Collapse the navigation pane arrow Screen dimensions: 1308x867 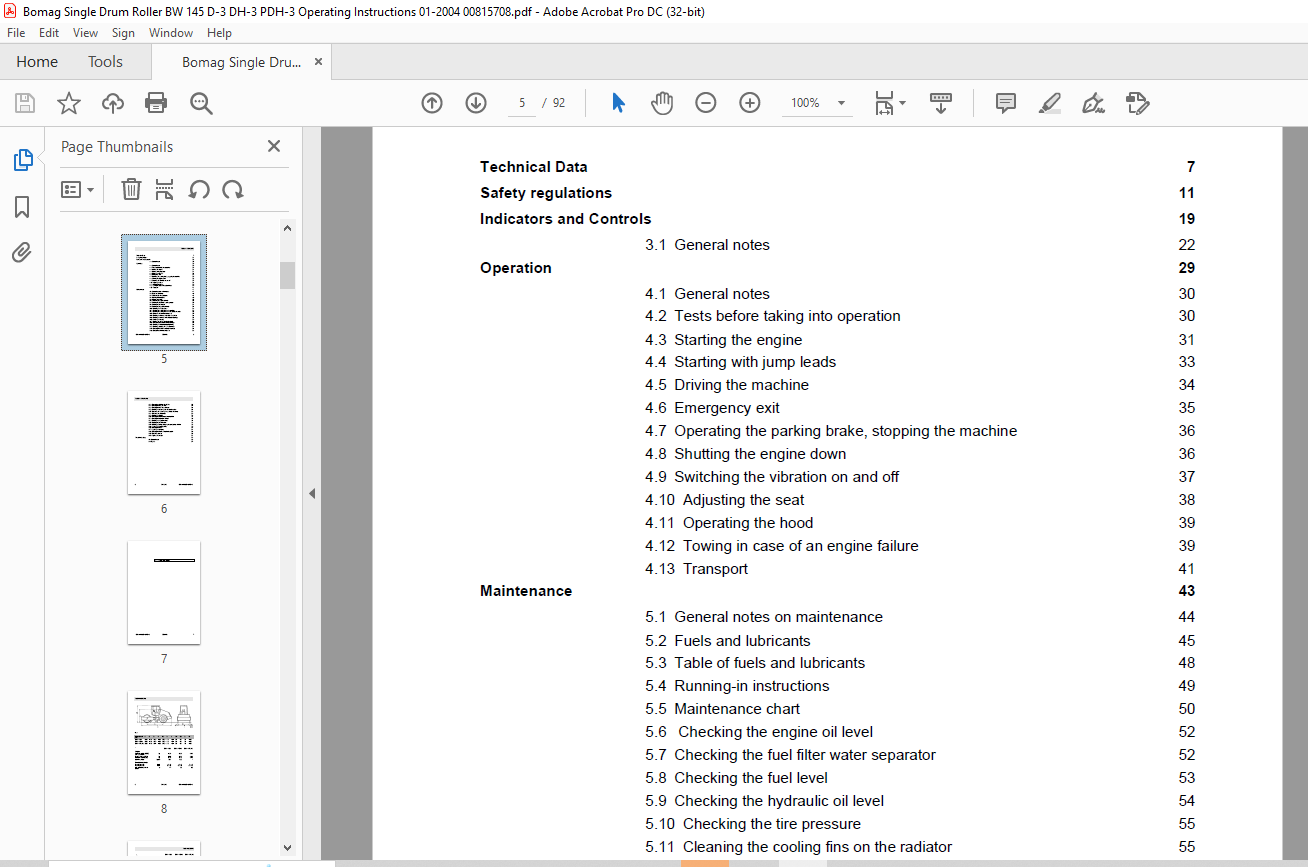point(312,494)
